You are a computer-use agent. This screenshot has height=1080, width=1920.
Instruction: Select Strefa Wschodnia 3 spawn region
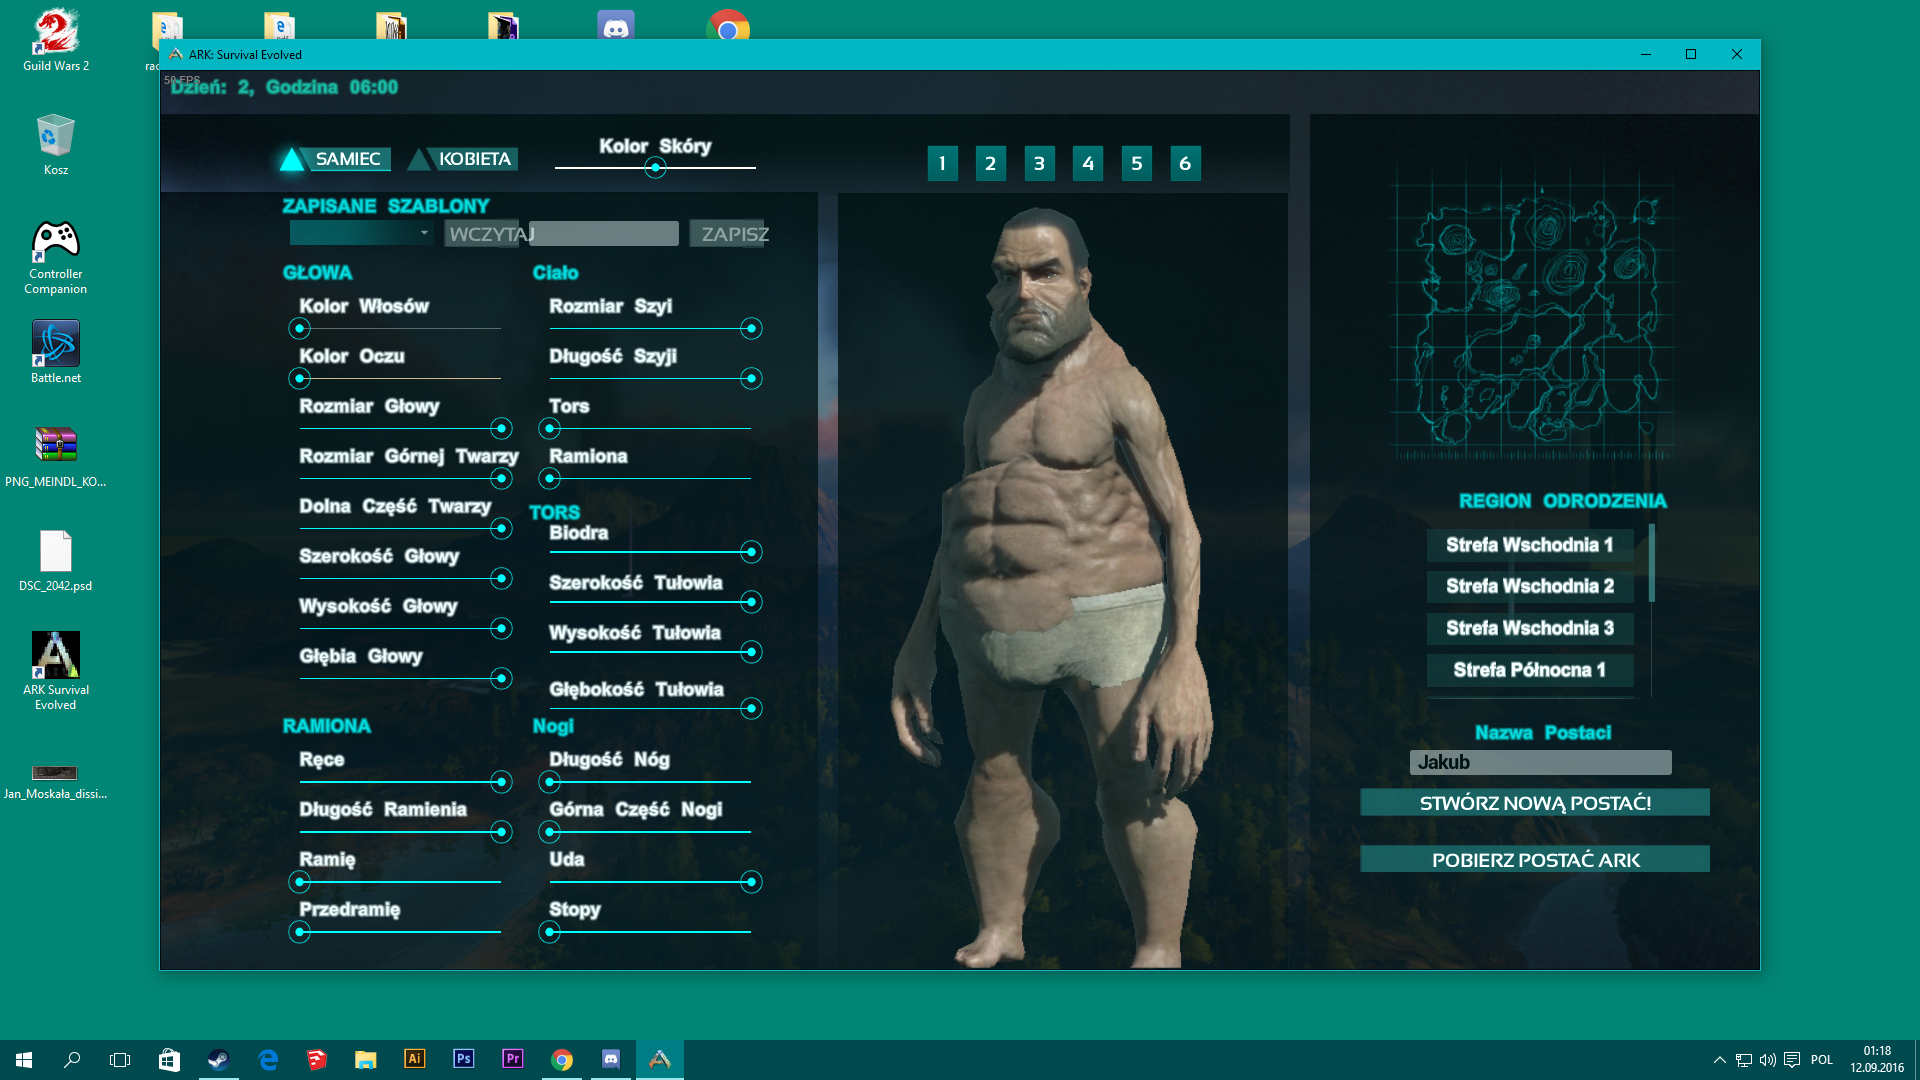click(1530, 628)
